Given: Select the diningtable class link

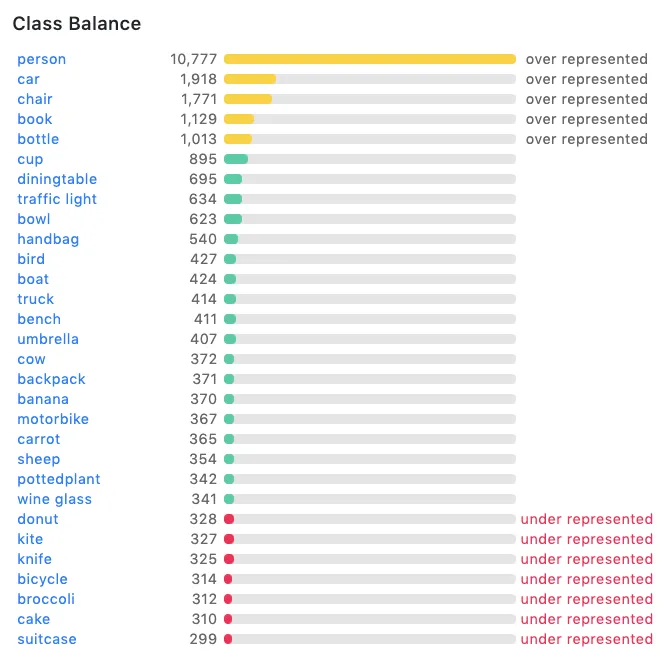Looking at the screenshot, I should [57, 179].
